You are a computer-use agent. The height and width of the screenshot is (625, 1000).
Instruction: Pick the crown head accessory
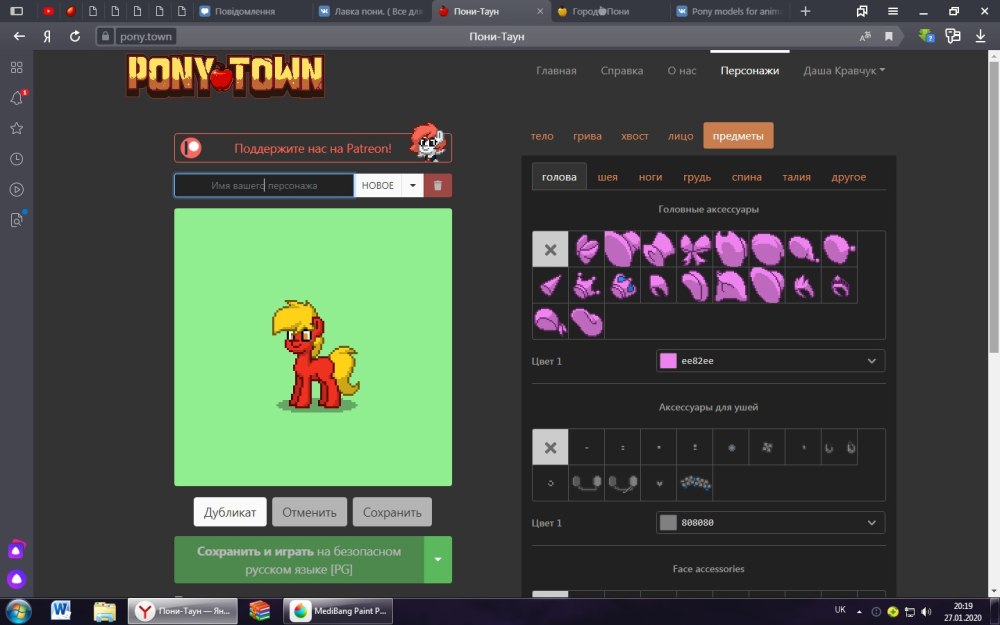point(586,286)
